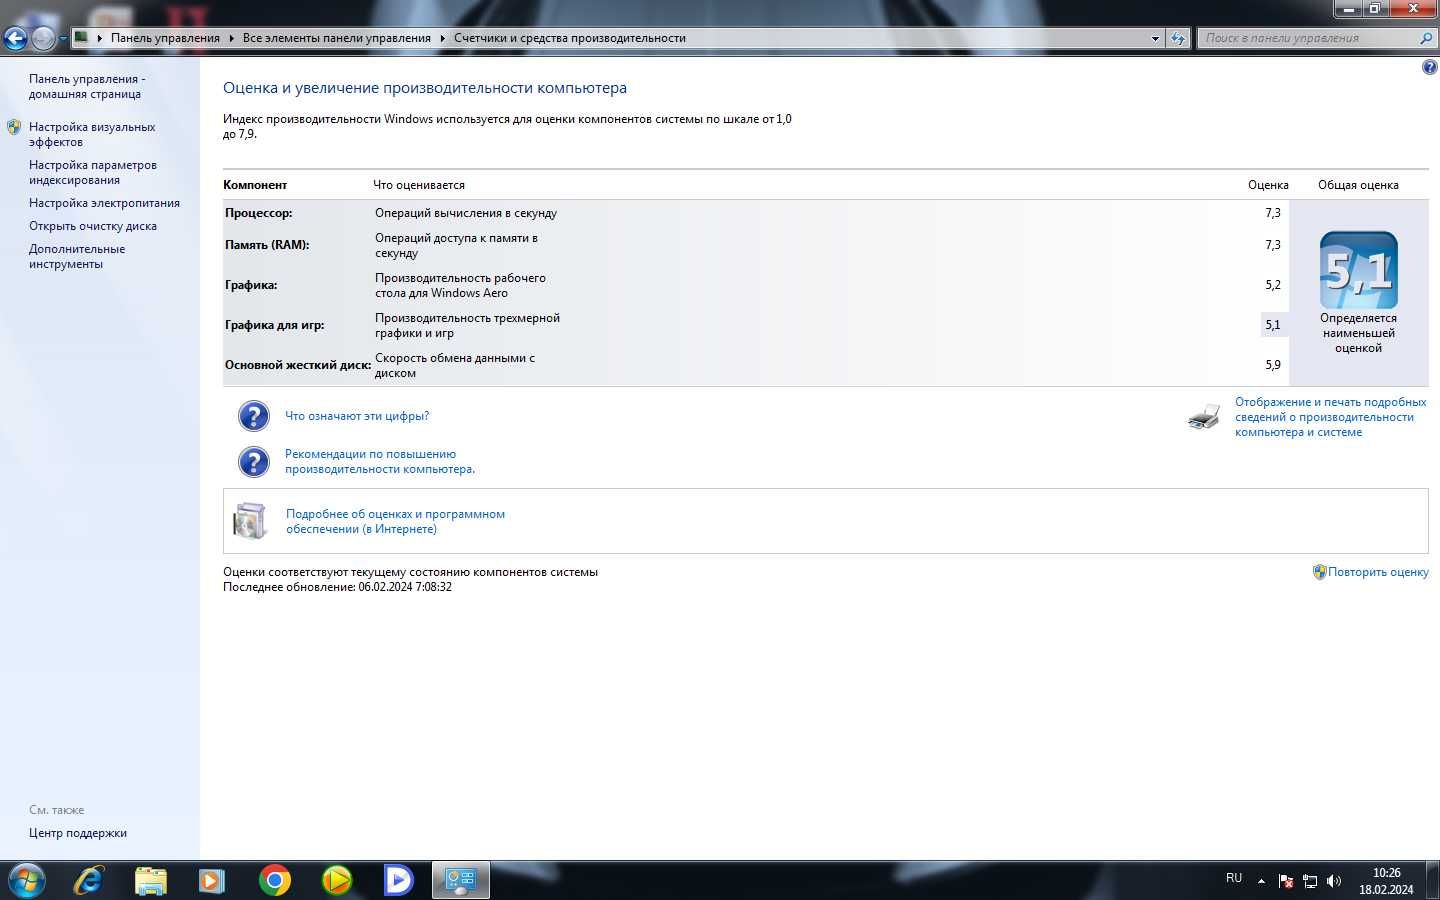This screenshot has width=1440, height=900.
Task: Click the software box icon near 'Подробнее об оценках'
Action: [250, 521]
